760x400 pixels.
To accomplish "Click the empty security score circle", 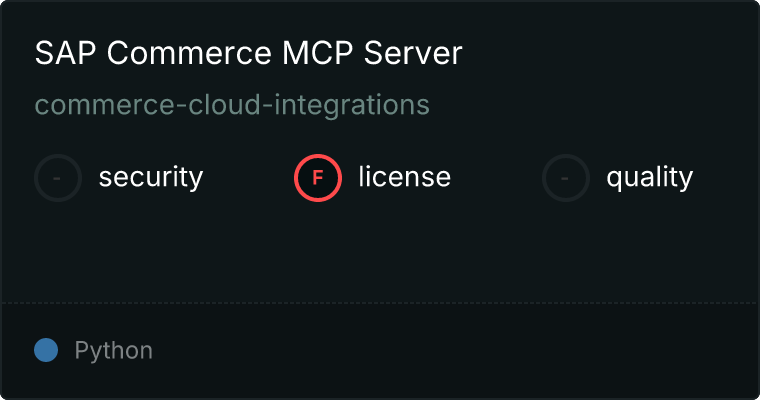I will click(x=58, y=178).
